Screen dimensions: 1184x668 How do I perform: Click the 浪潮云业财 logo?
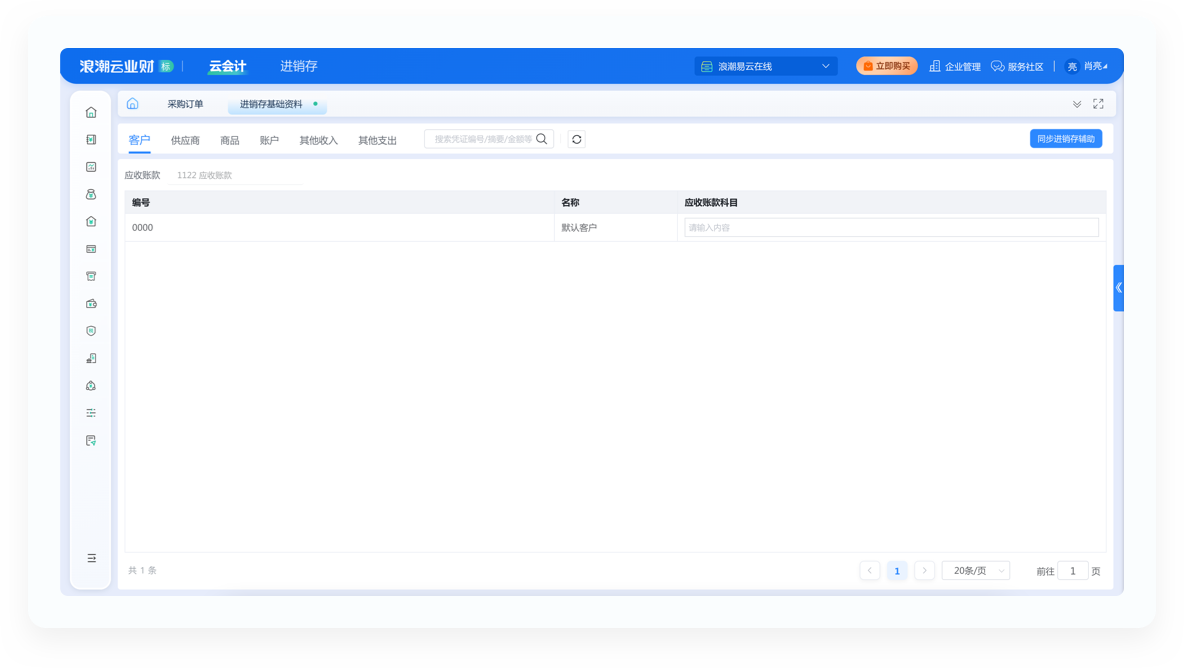[117, 66]
